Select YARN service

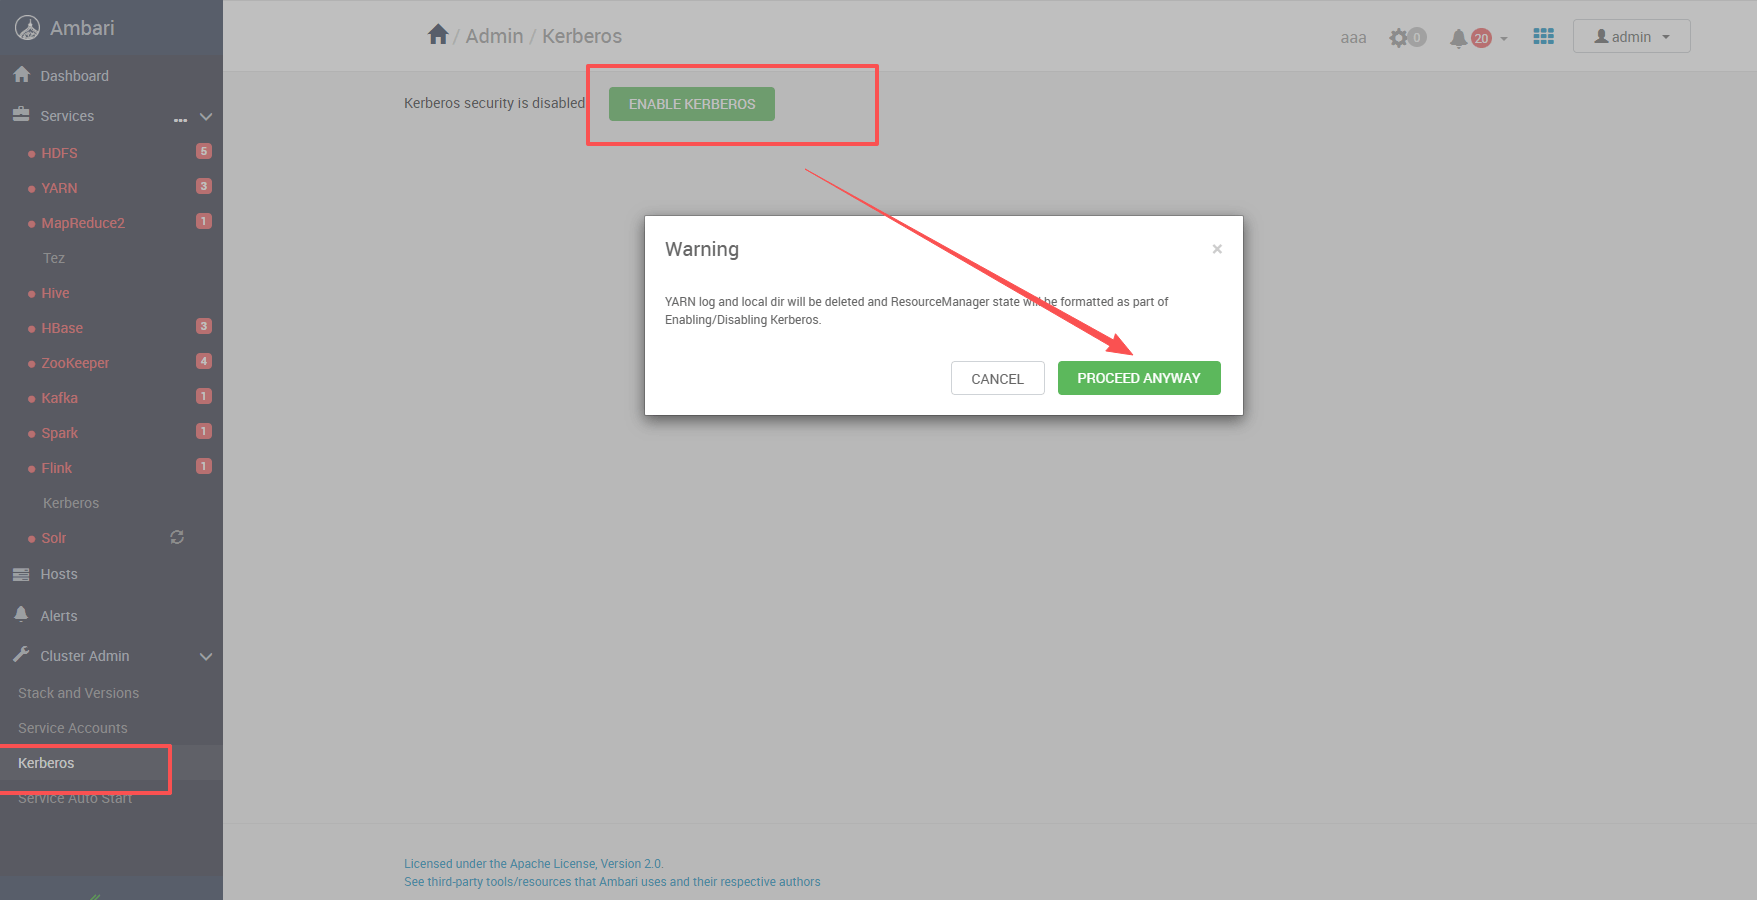59,188
